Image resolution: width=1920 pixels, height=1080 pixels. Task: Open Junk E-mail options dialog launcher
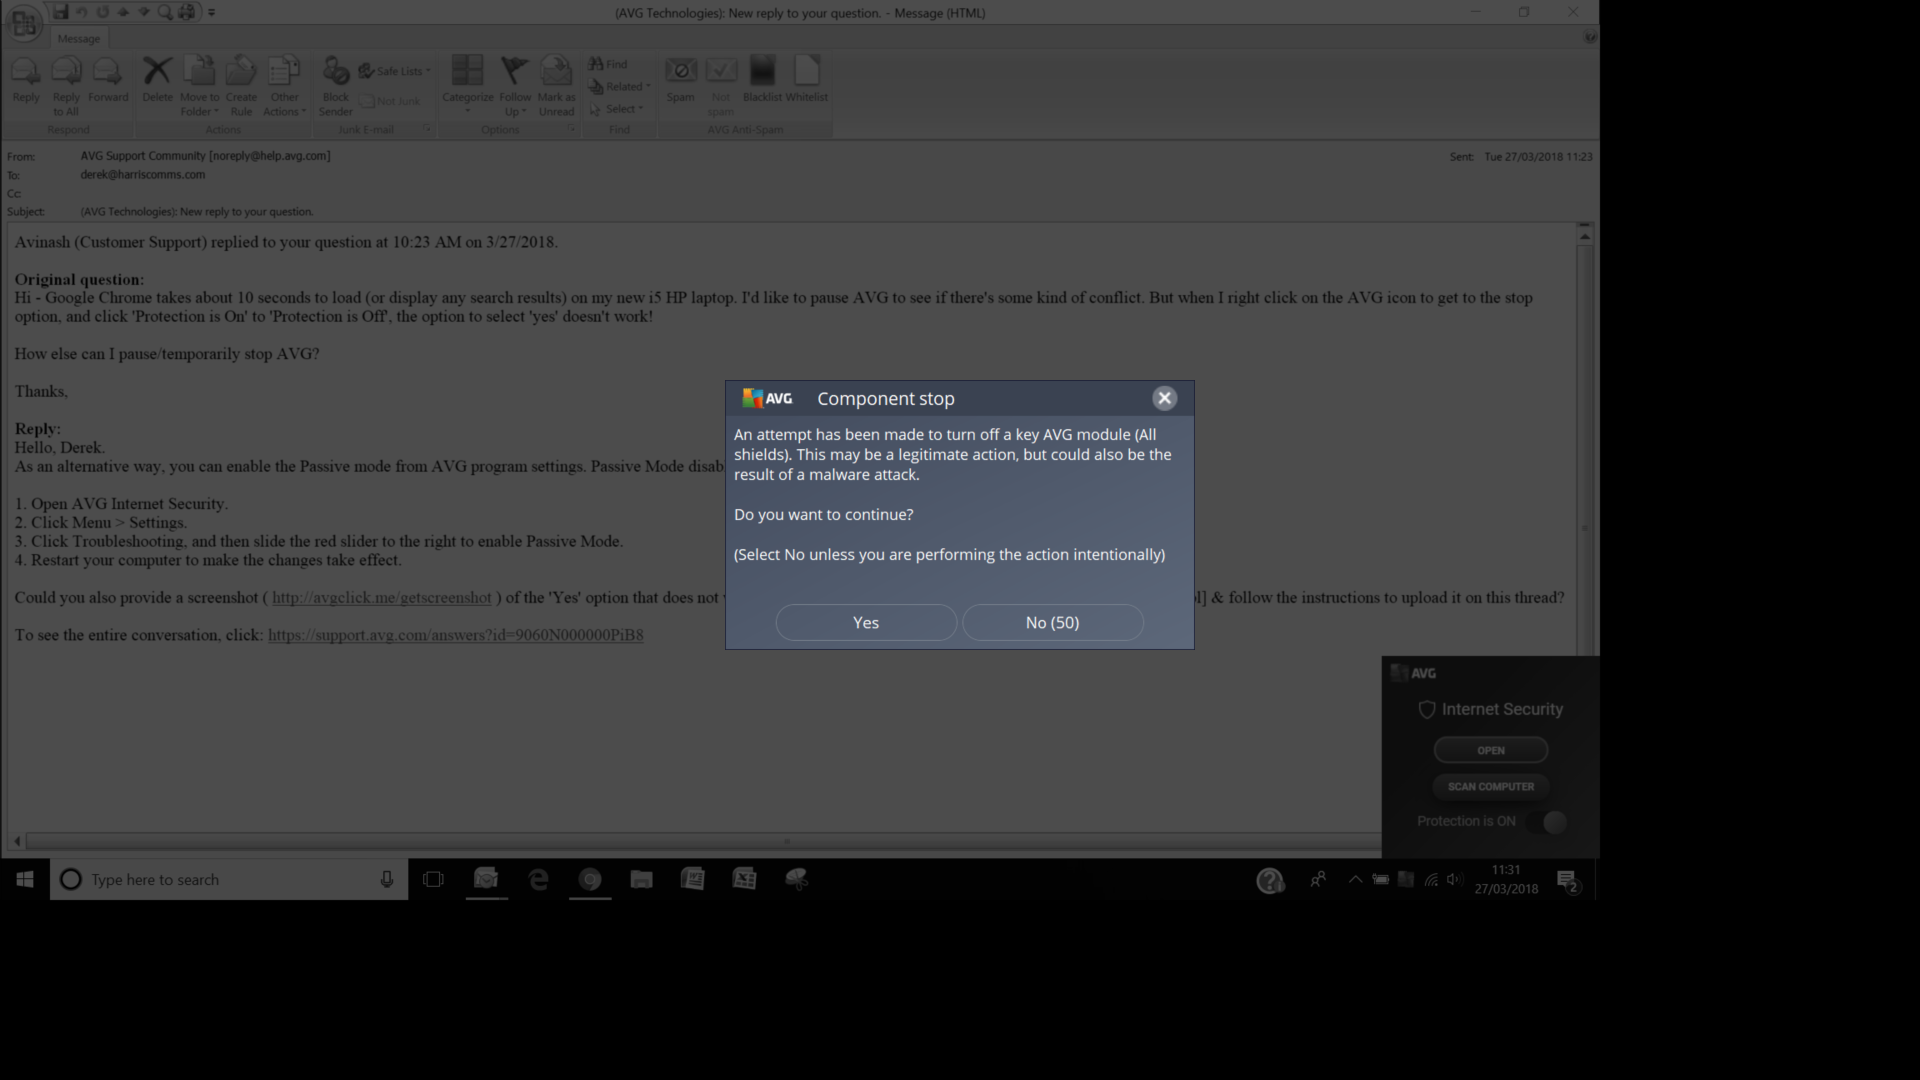[427, 129]
